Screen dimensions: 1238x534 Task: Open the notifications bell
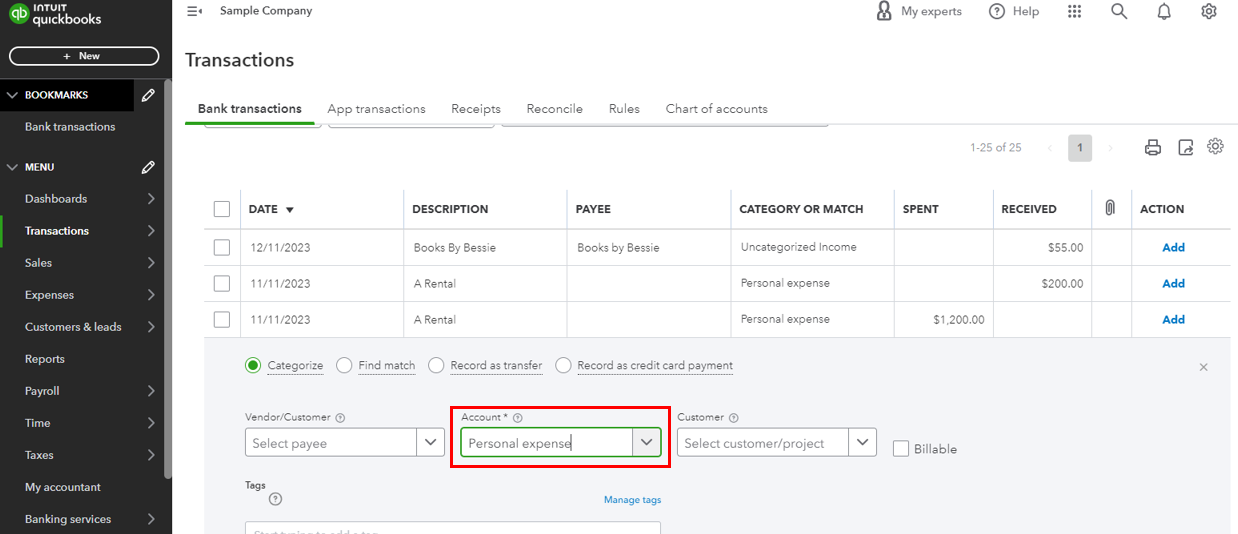[x=1164, y=12]
